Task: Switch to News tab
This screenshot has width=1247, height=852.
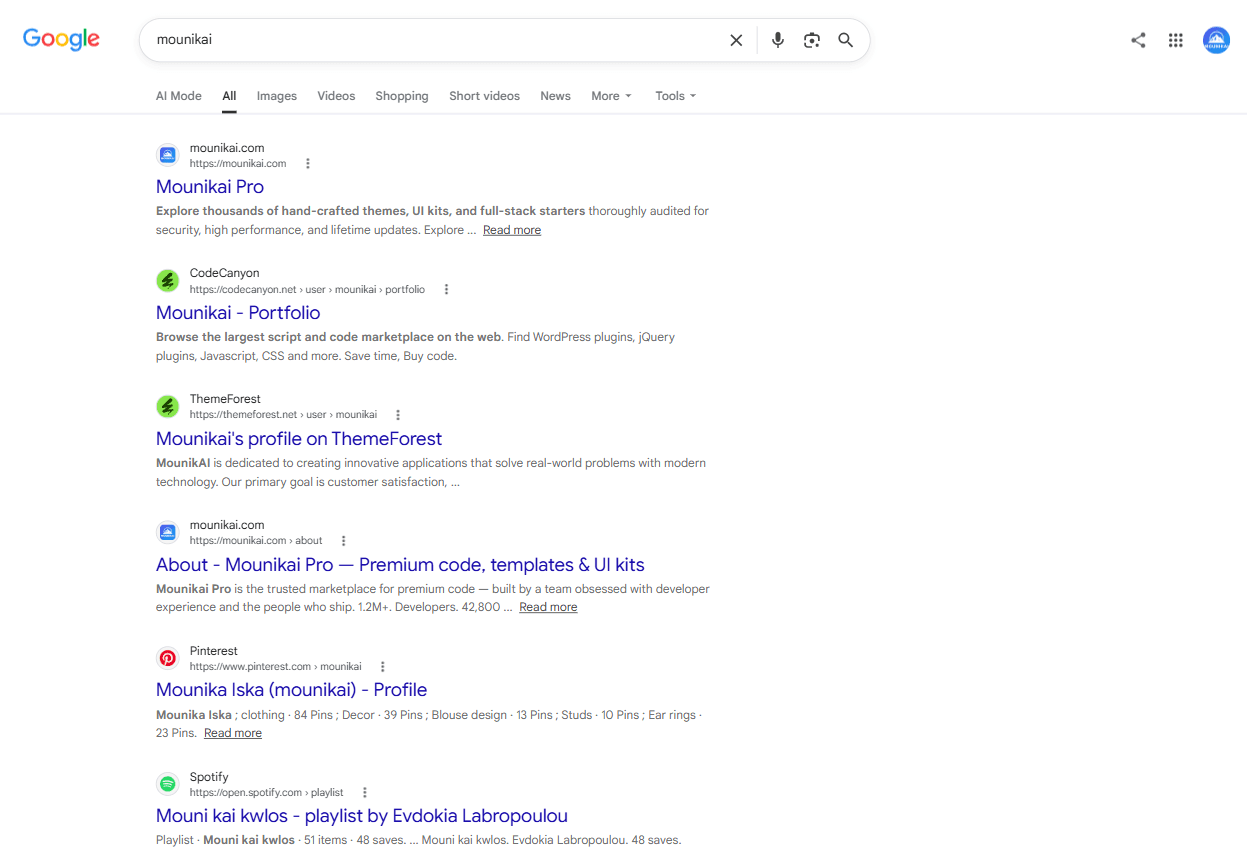Action: pos(555,96)
